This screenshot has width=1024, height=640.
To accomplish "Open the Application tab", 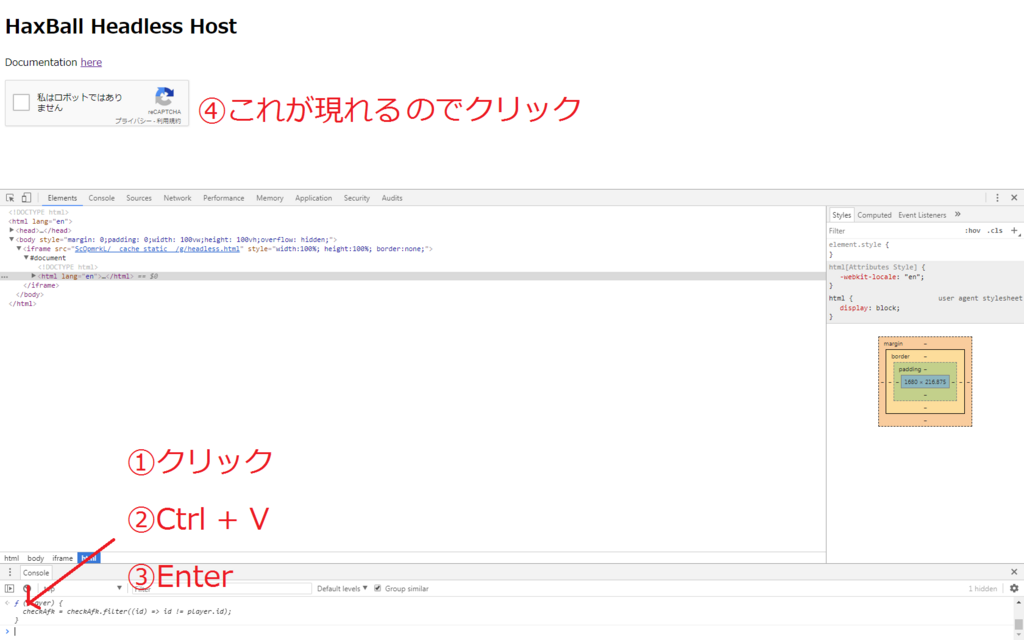I will [x=313, y=198].
